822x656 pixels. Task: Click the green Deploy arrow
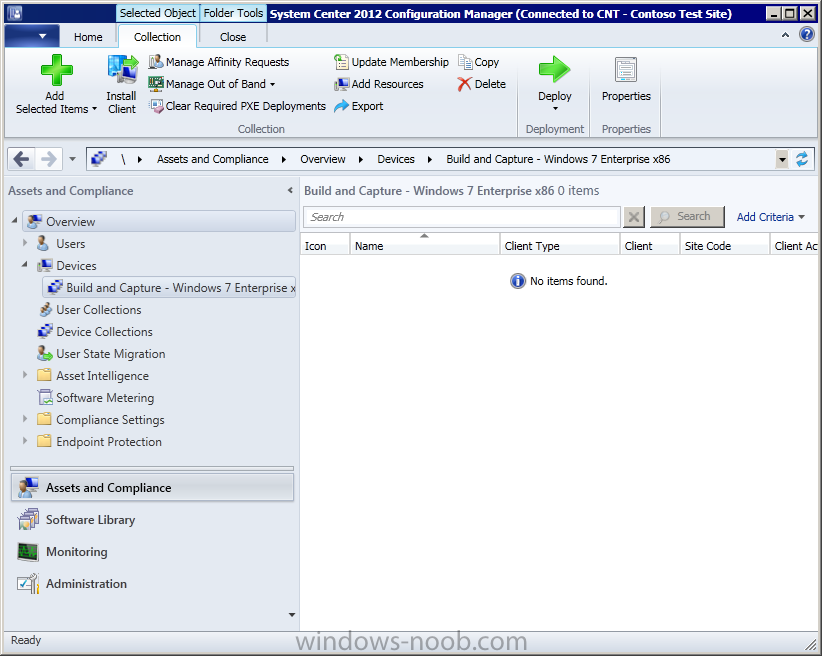click(554, 70)
